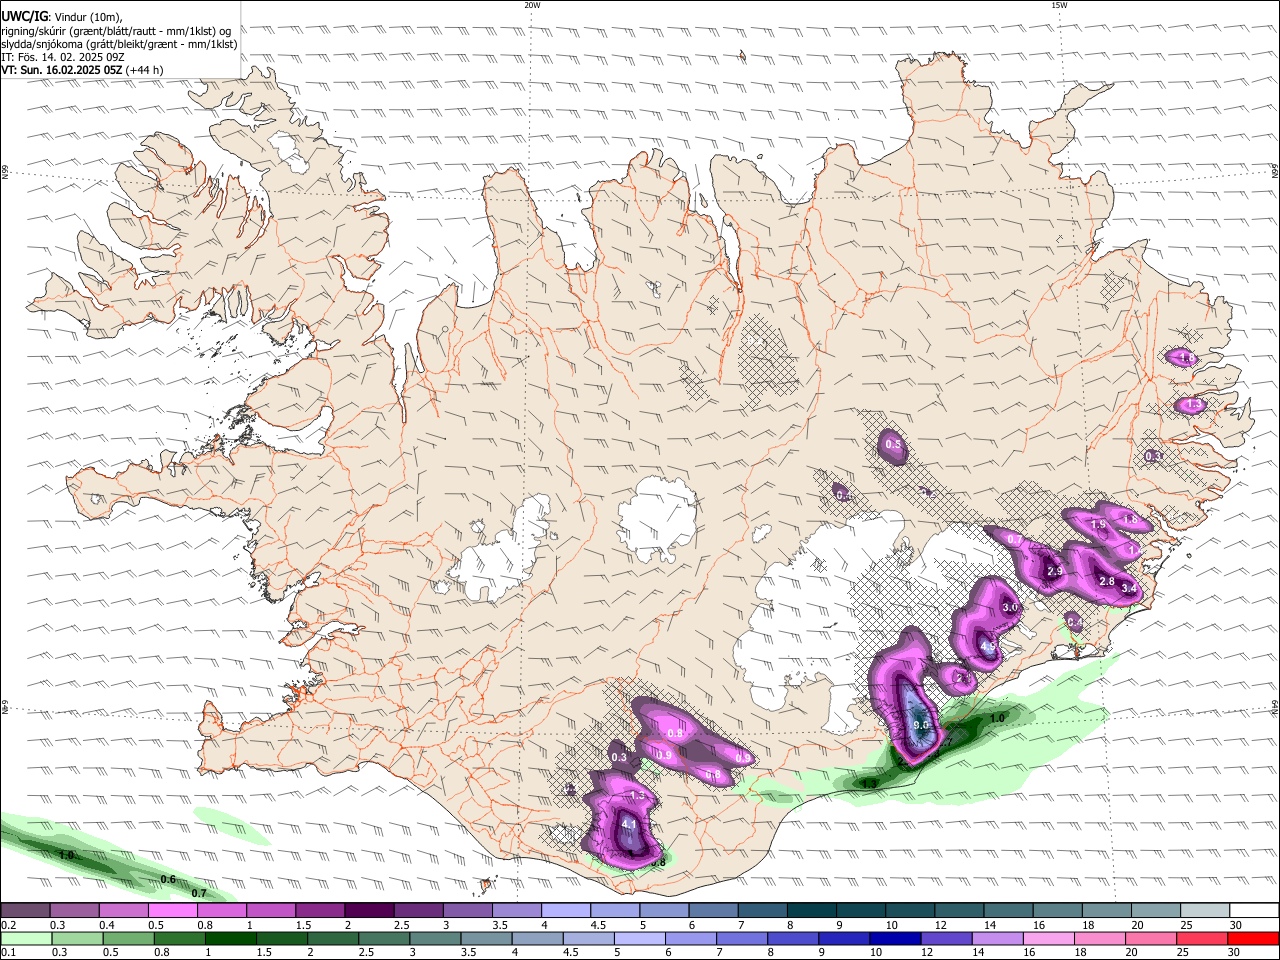
Task: Click the 9.0 precipitation value on map
Action: pos(922,725)
